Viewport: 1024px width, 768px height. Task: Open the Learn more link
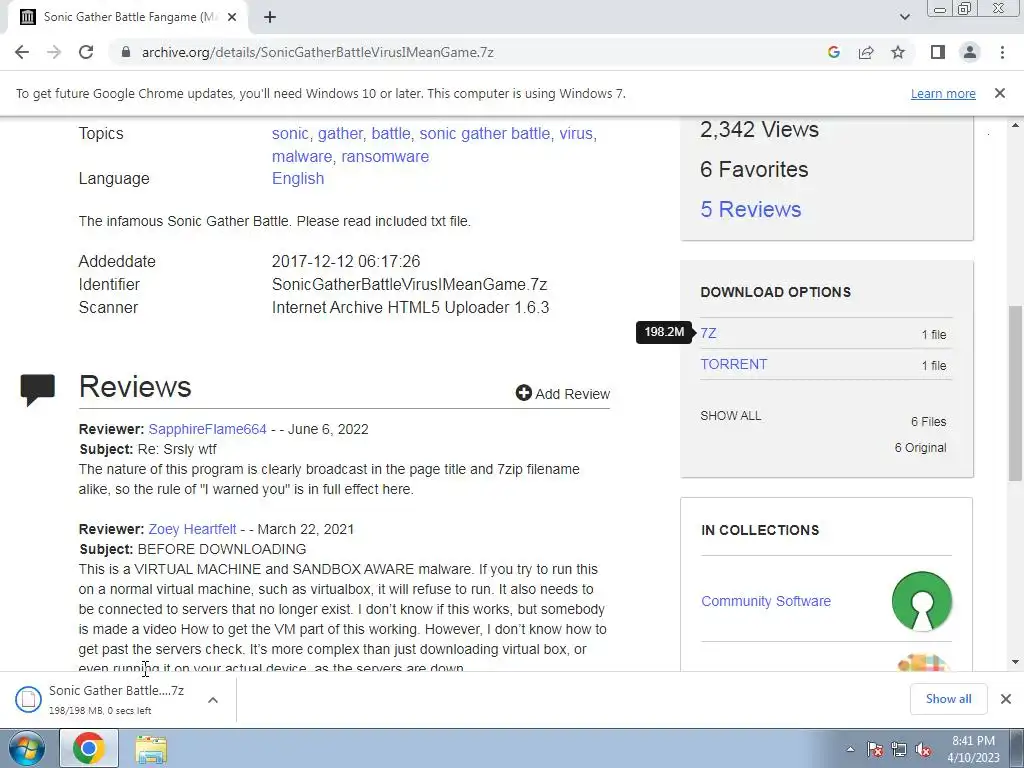[943, 93]
